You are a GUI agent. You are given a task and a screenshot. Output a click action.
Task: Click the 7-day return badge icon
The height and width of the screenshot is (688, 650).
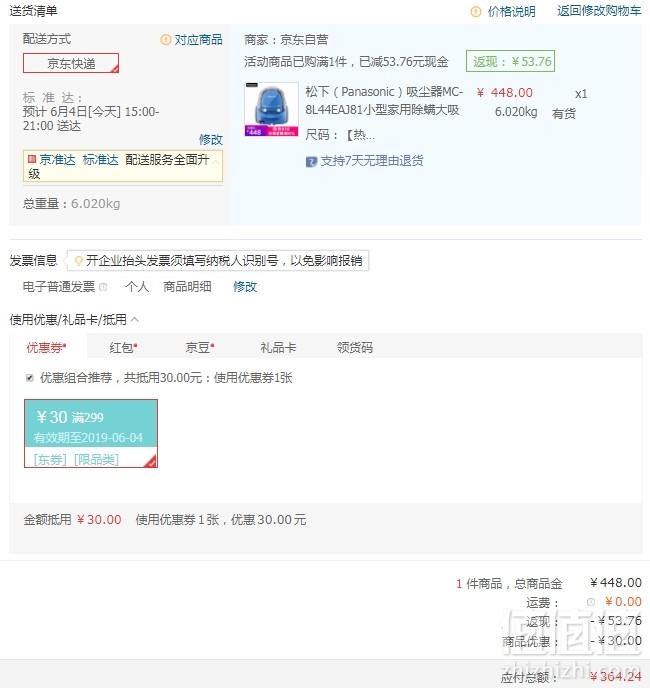[x=311, y=162]
